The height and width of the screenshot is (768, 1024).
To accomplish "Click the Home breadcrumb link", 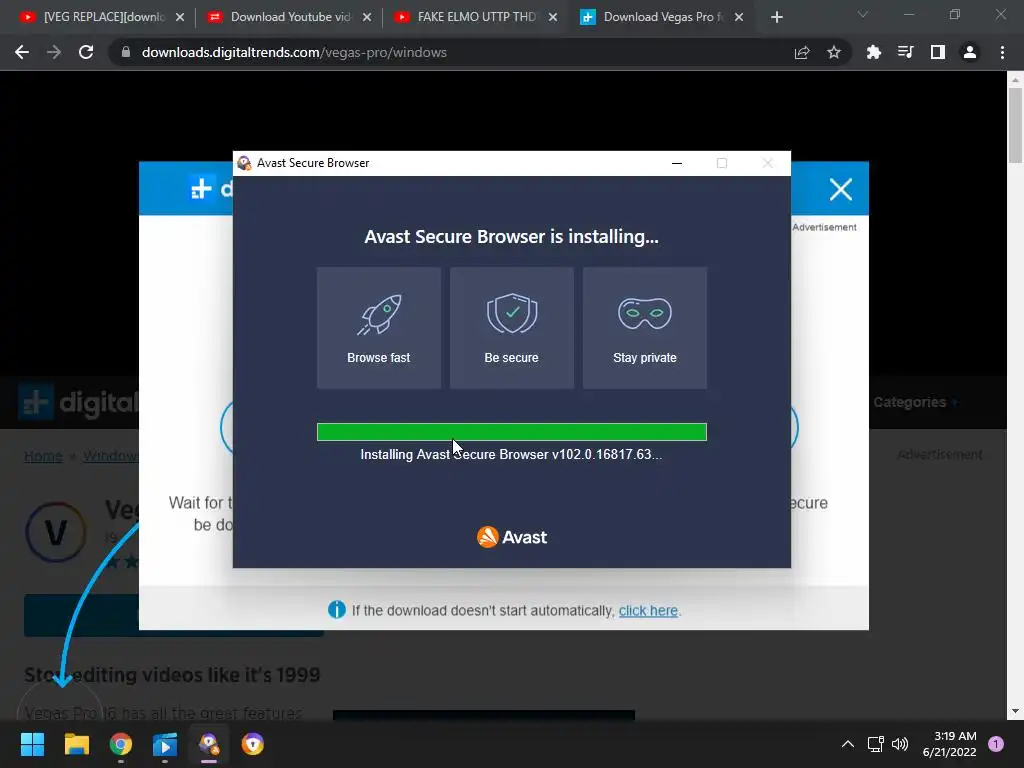I will coord(43,456).
